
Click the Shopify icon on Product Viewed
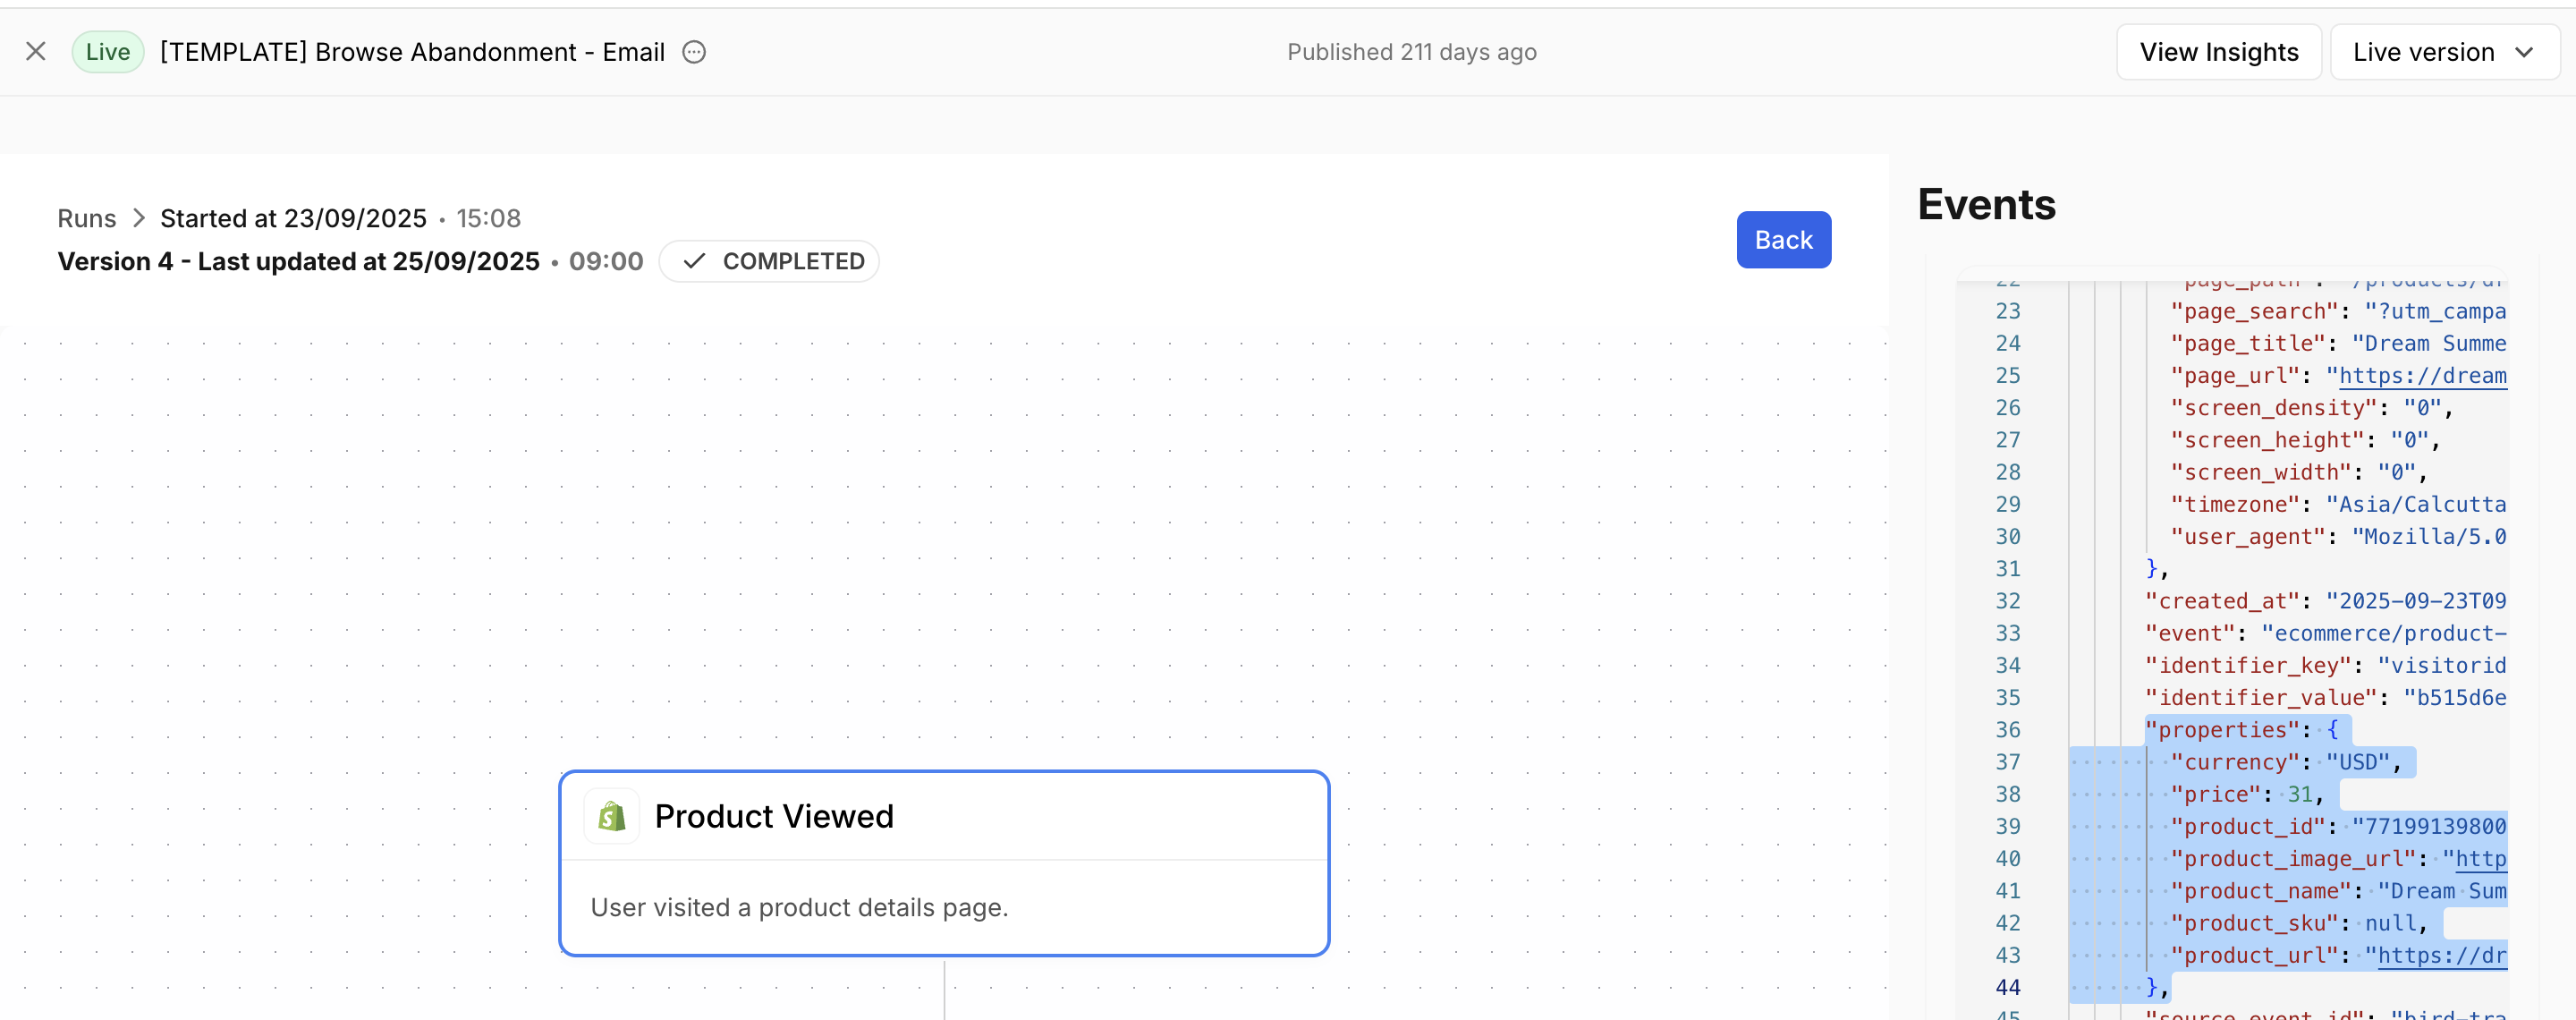611,816
